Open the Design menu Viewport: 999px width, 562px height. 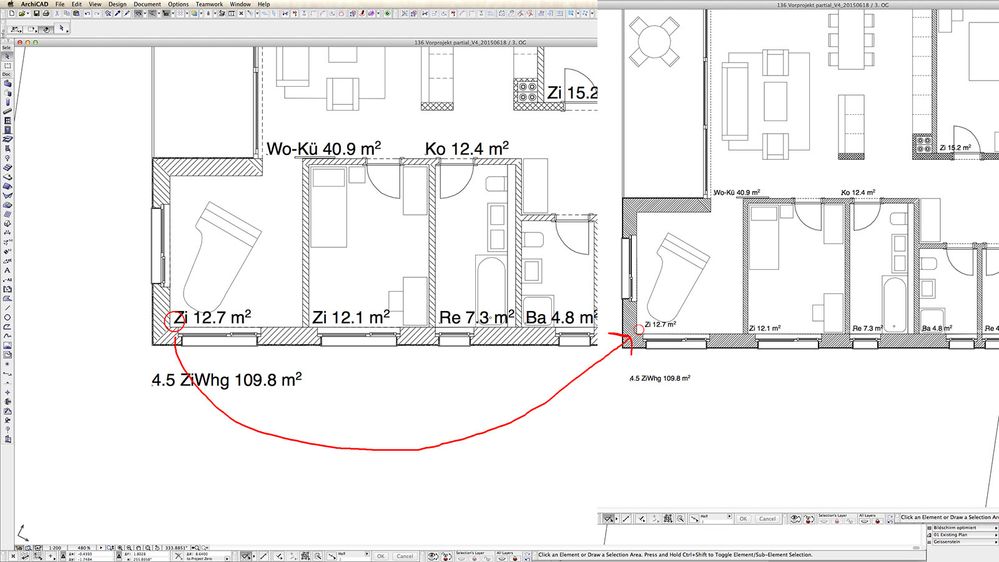[117, 4]
